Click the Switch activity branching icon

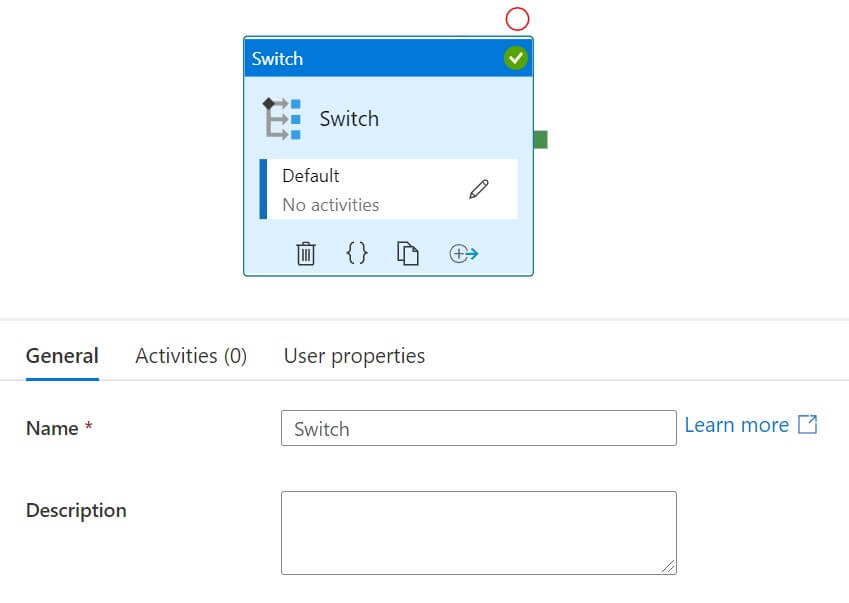282,118
